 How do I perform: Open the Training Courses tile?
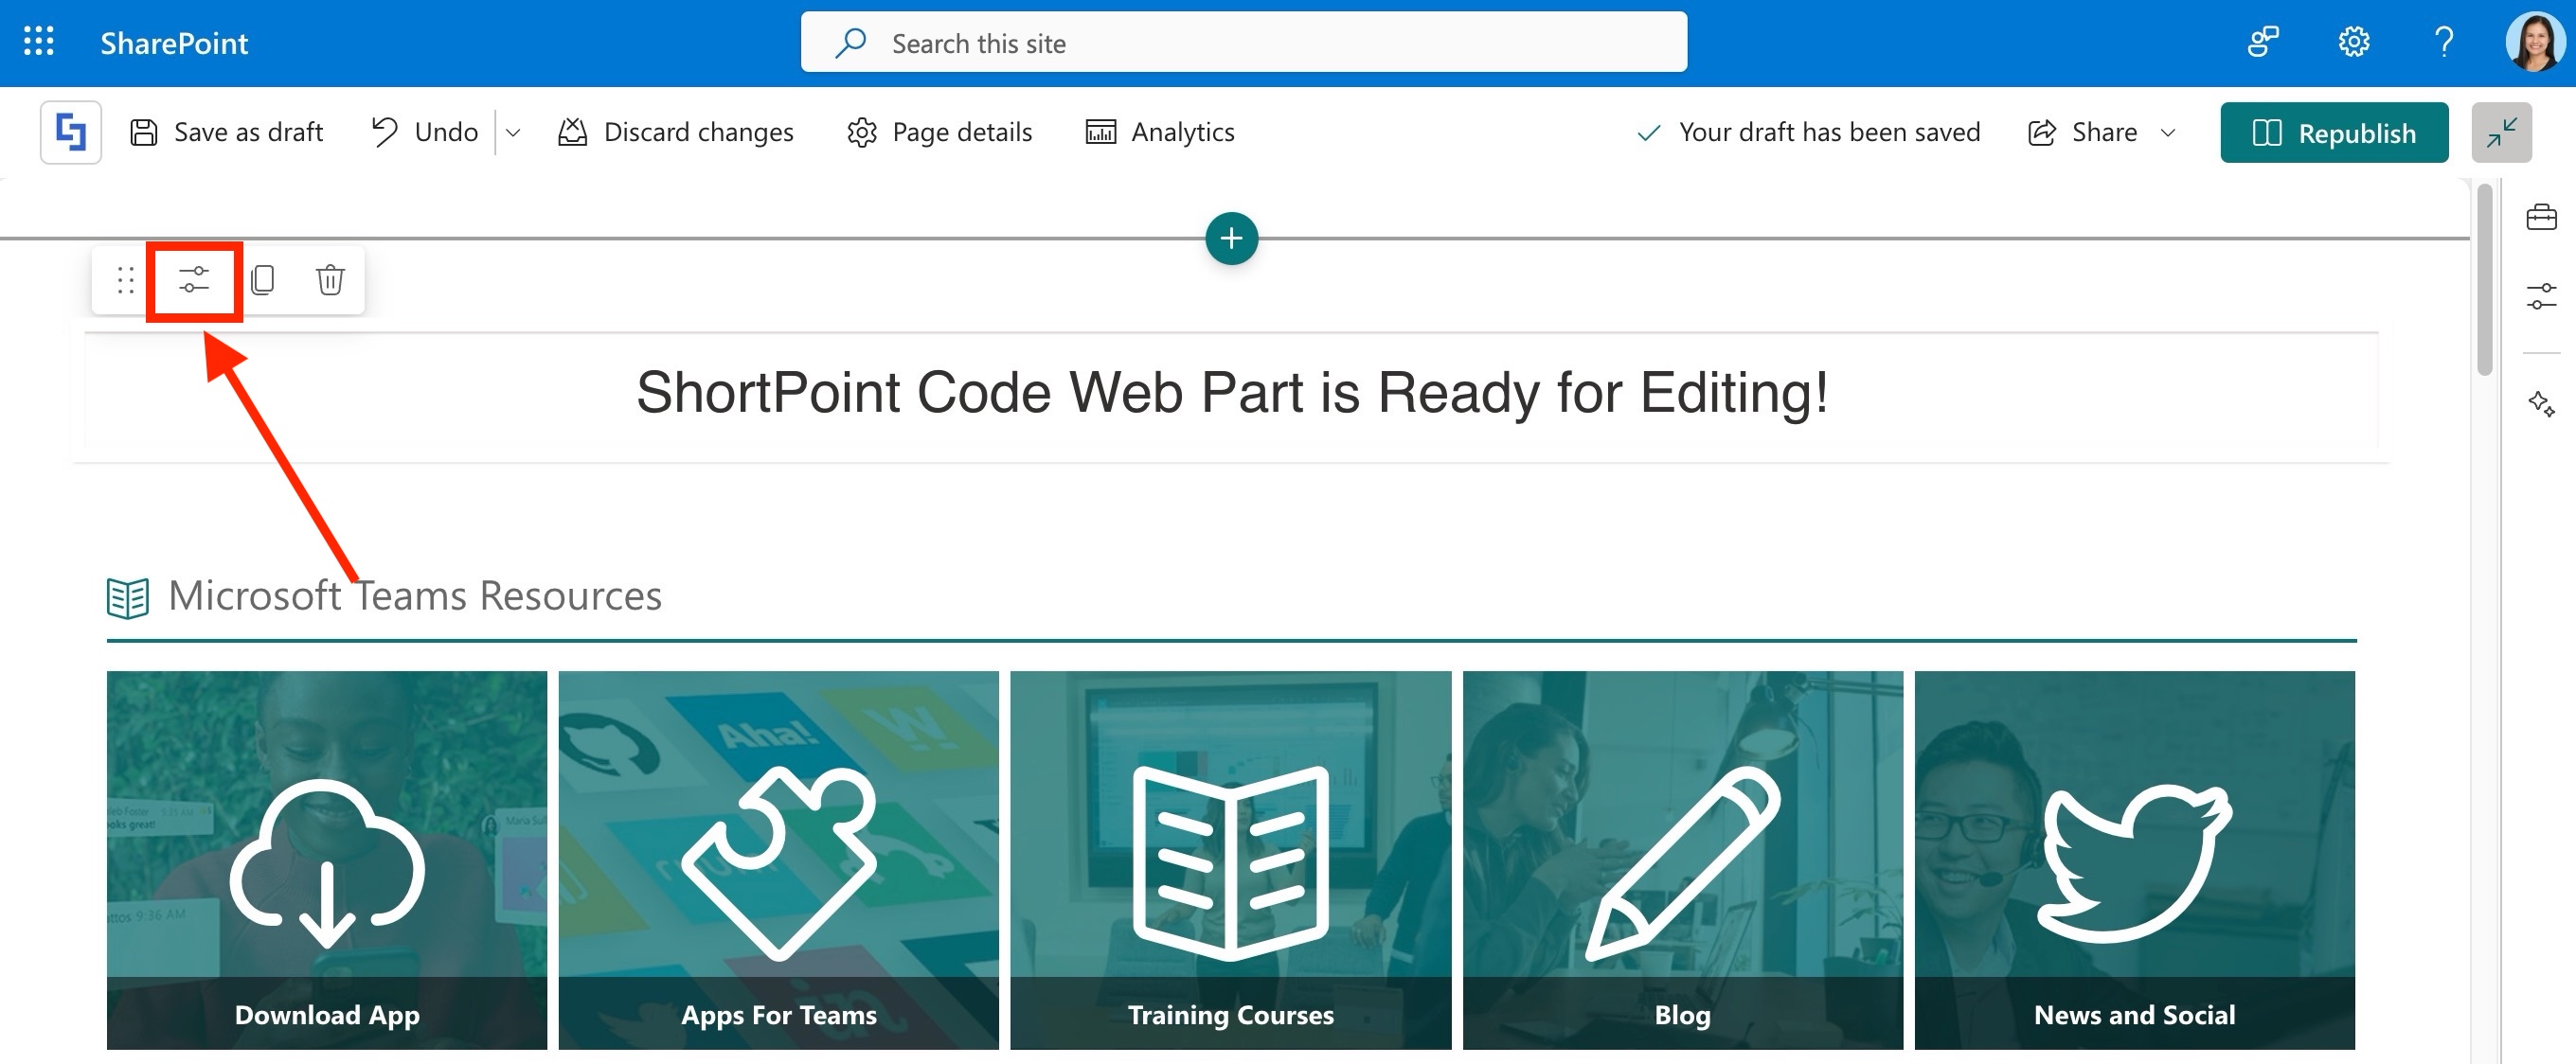tap(1230, 860)
